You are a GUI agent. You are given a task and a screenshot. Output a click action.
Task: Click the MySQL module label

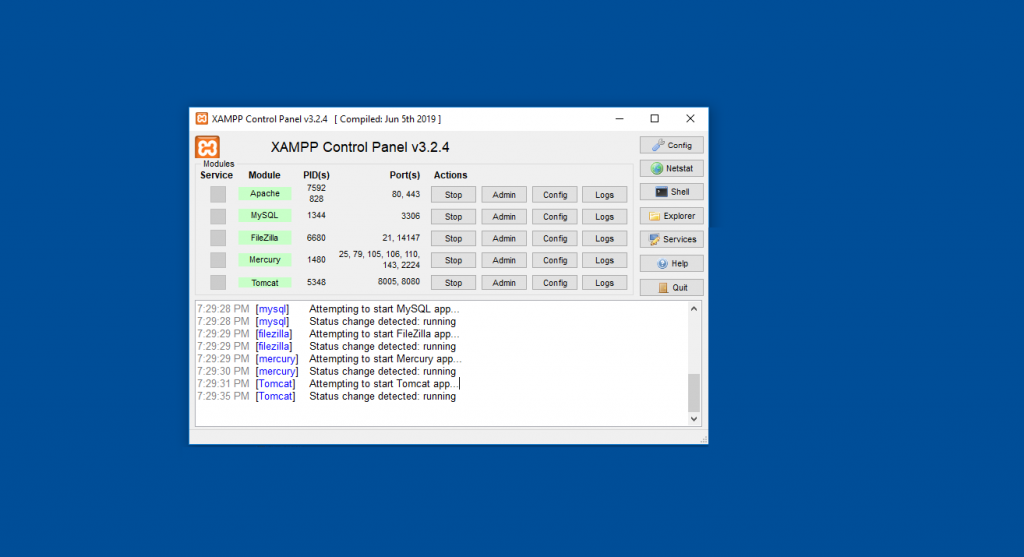tap(264, 215)
